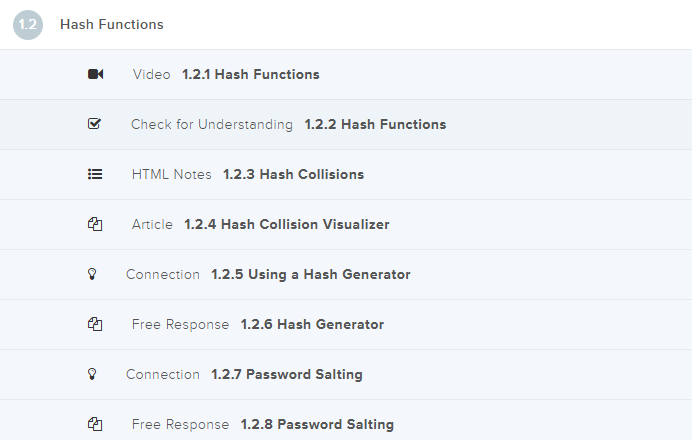Viewport: 692px width, 440px height.
Task: Open 1.2.7 Password Salting connection
Action: tap(286, 374)
